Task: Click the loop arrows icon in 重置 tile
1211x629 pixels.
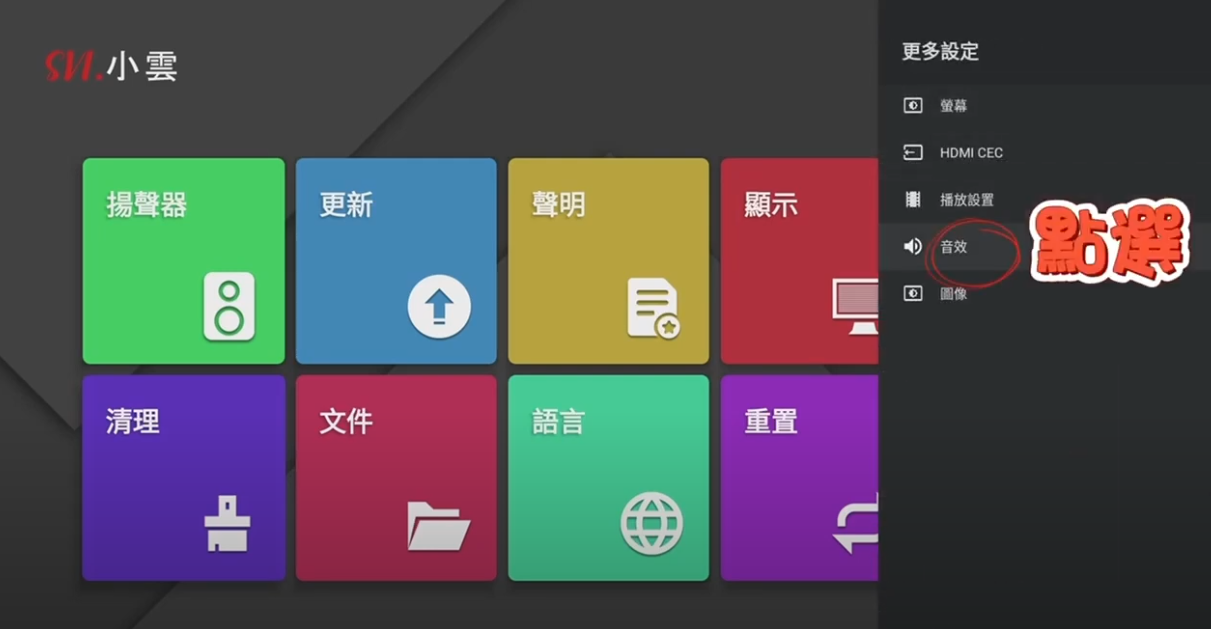Action: 856,523
